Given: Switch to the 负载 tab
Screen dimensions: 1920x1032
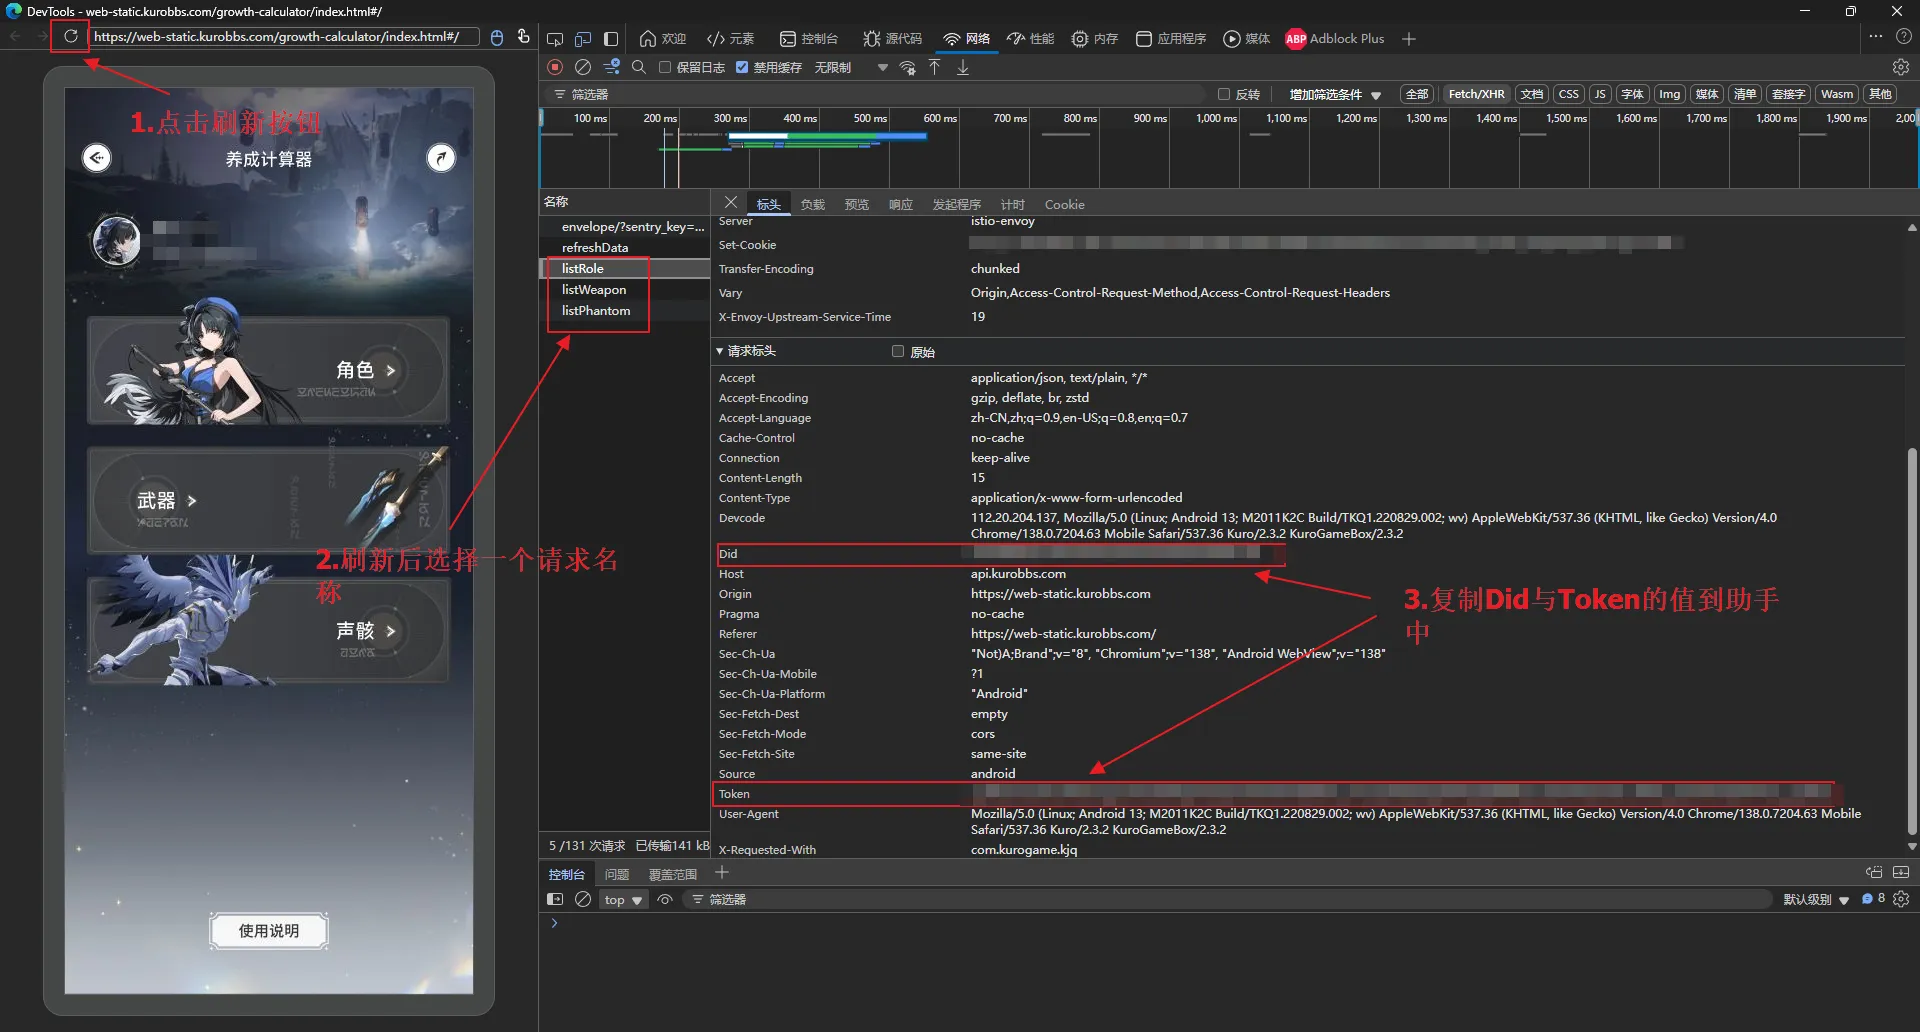Looking at the screenshot, I should click(x=812, y=204).
